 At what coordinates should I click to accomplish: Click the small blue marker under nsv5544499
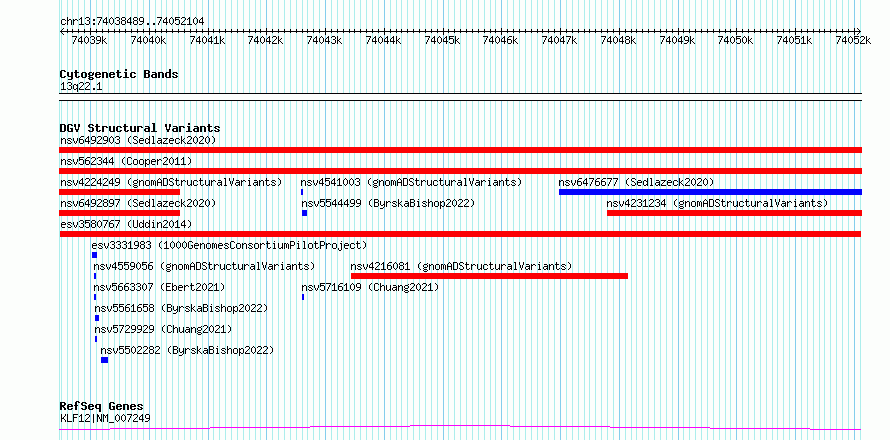304,213
